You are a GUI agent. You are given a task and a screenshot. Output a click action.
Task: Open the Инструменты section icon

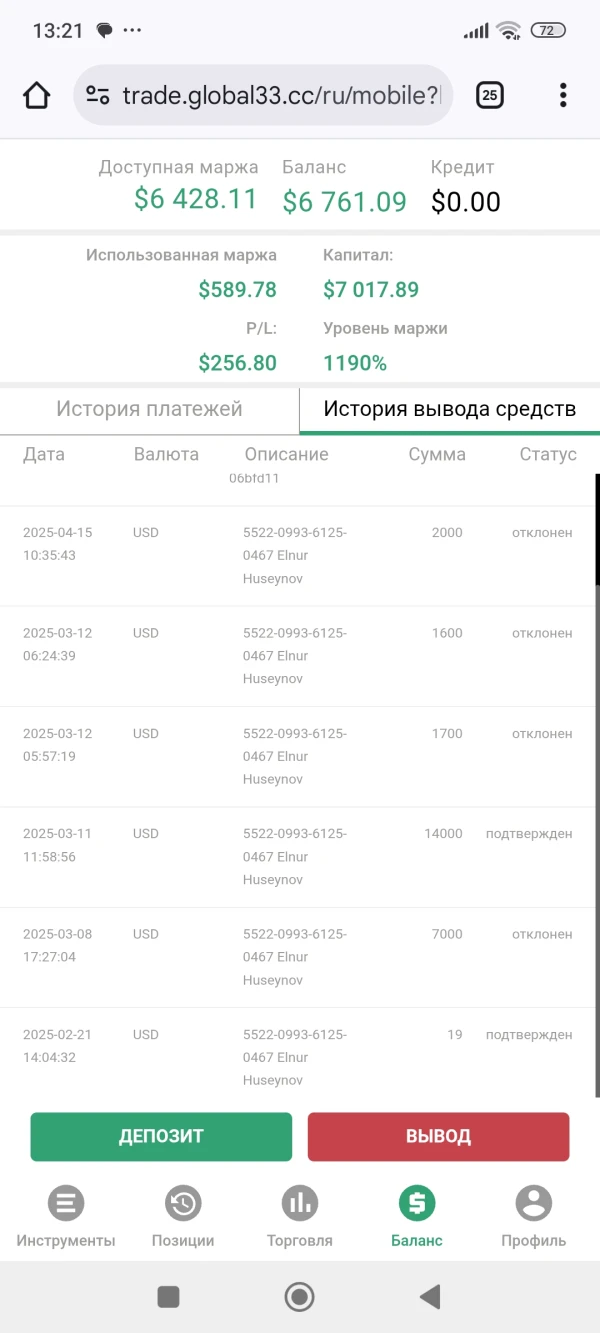(x=66, y=1203)
